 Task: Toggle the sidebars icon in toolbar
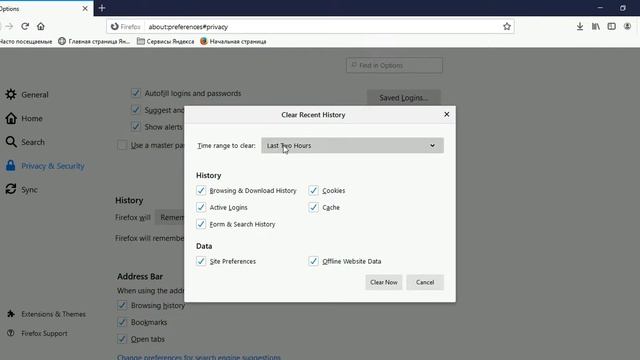click(611, 27)
